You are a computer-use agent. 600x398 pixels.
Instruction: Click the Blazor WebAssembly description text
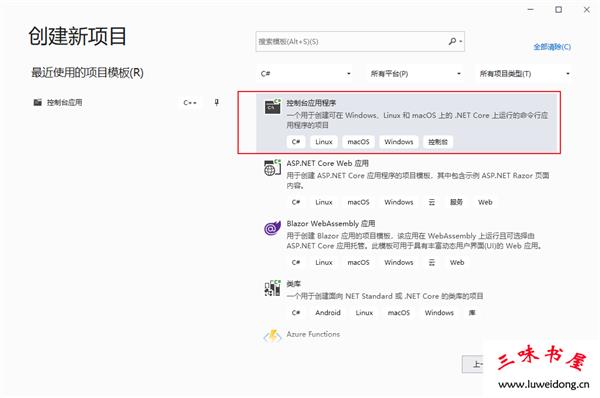(414, 241)
